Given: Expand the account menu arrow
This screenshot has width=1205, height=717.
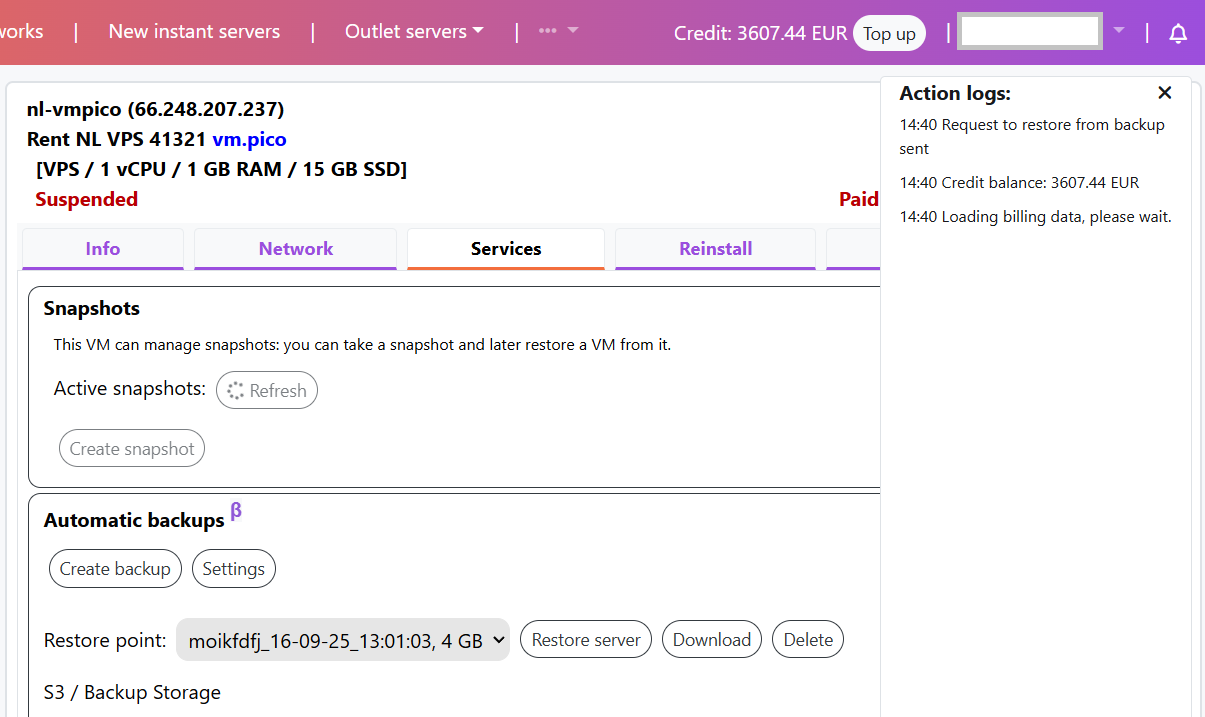Looking at the screenshot, I should [x=1119, y=31].
